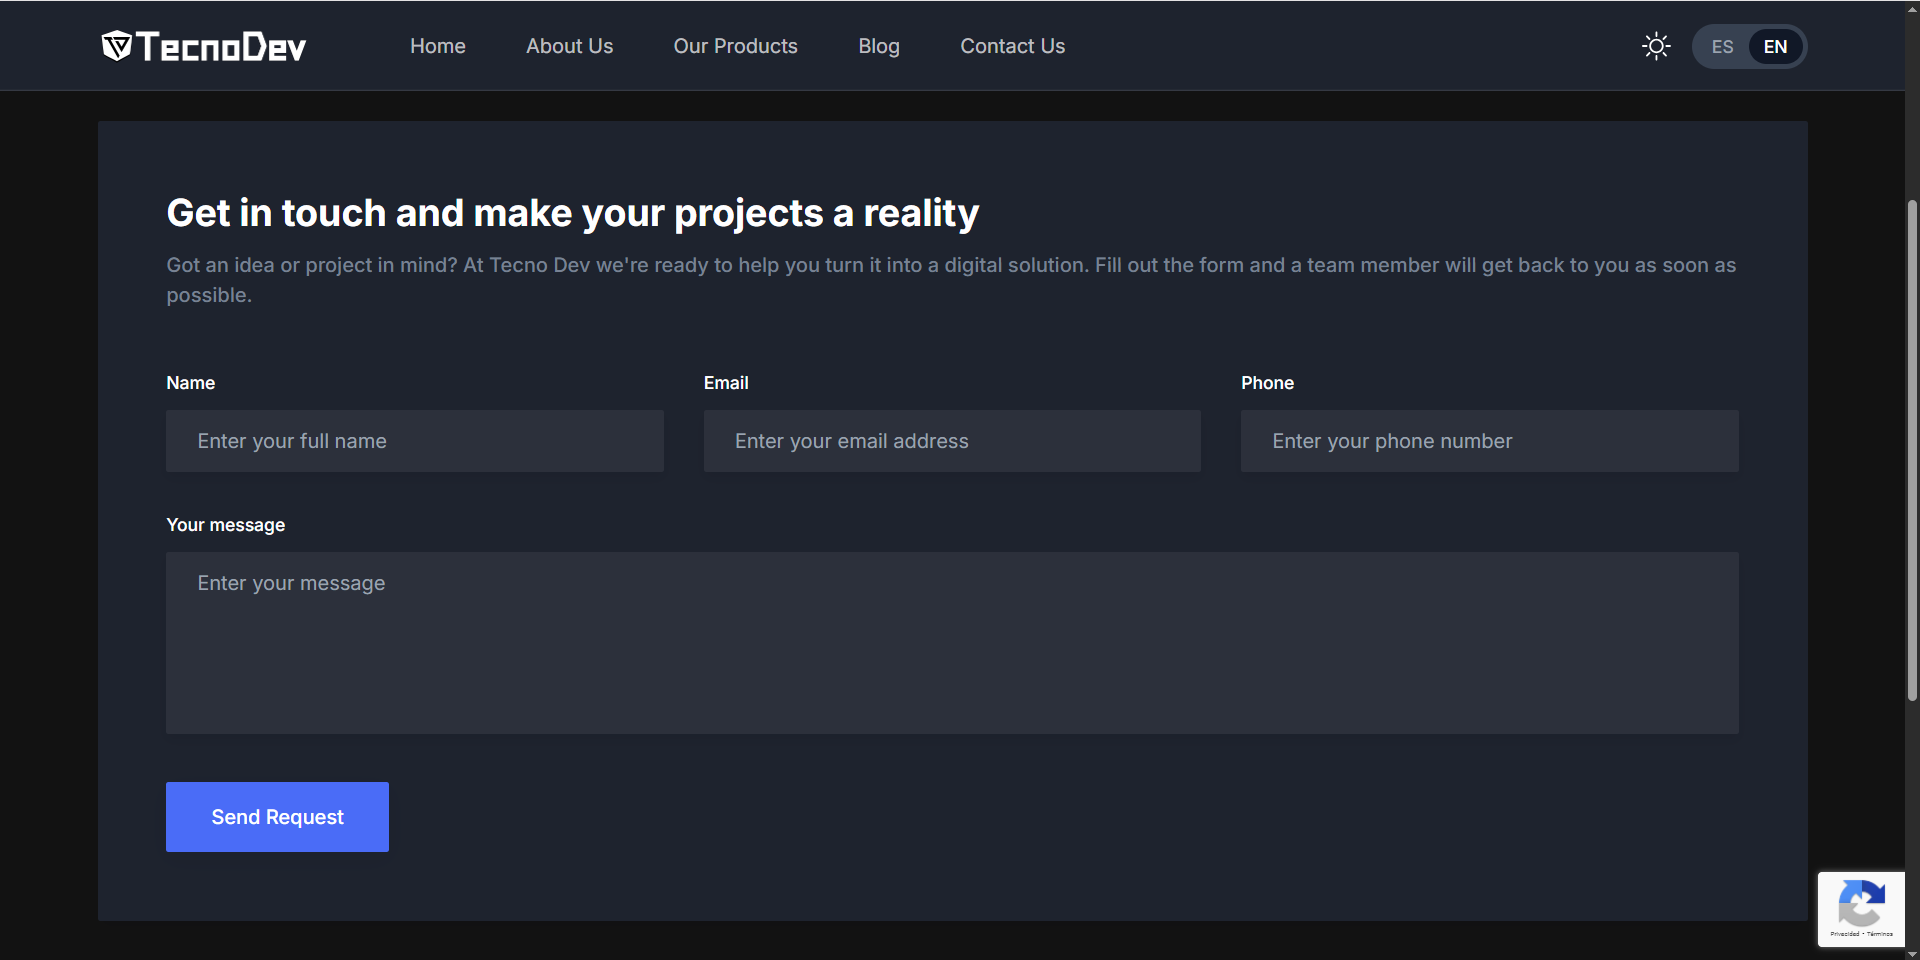Select the phone number input field
The image size is (1920, 960).
coord(1489,441)
